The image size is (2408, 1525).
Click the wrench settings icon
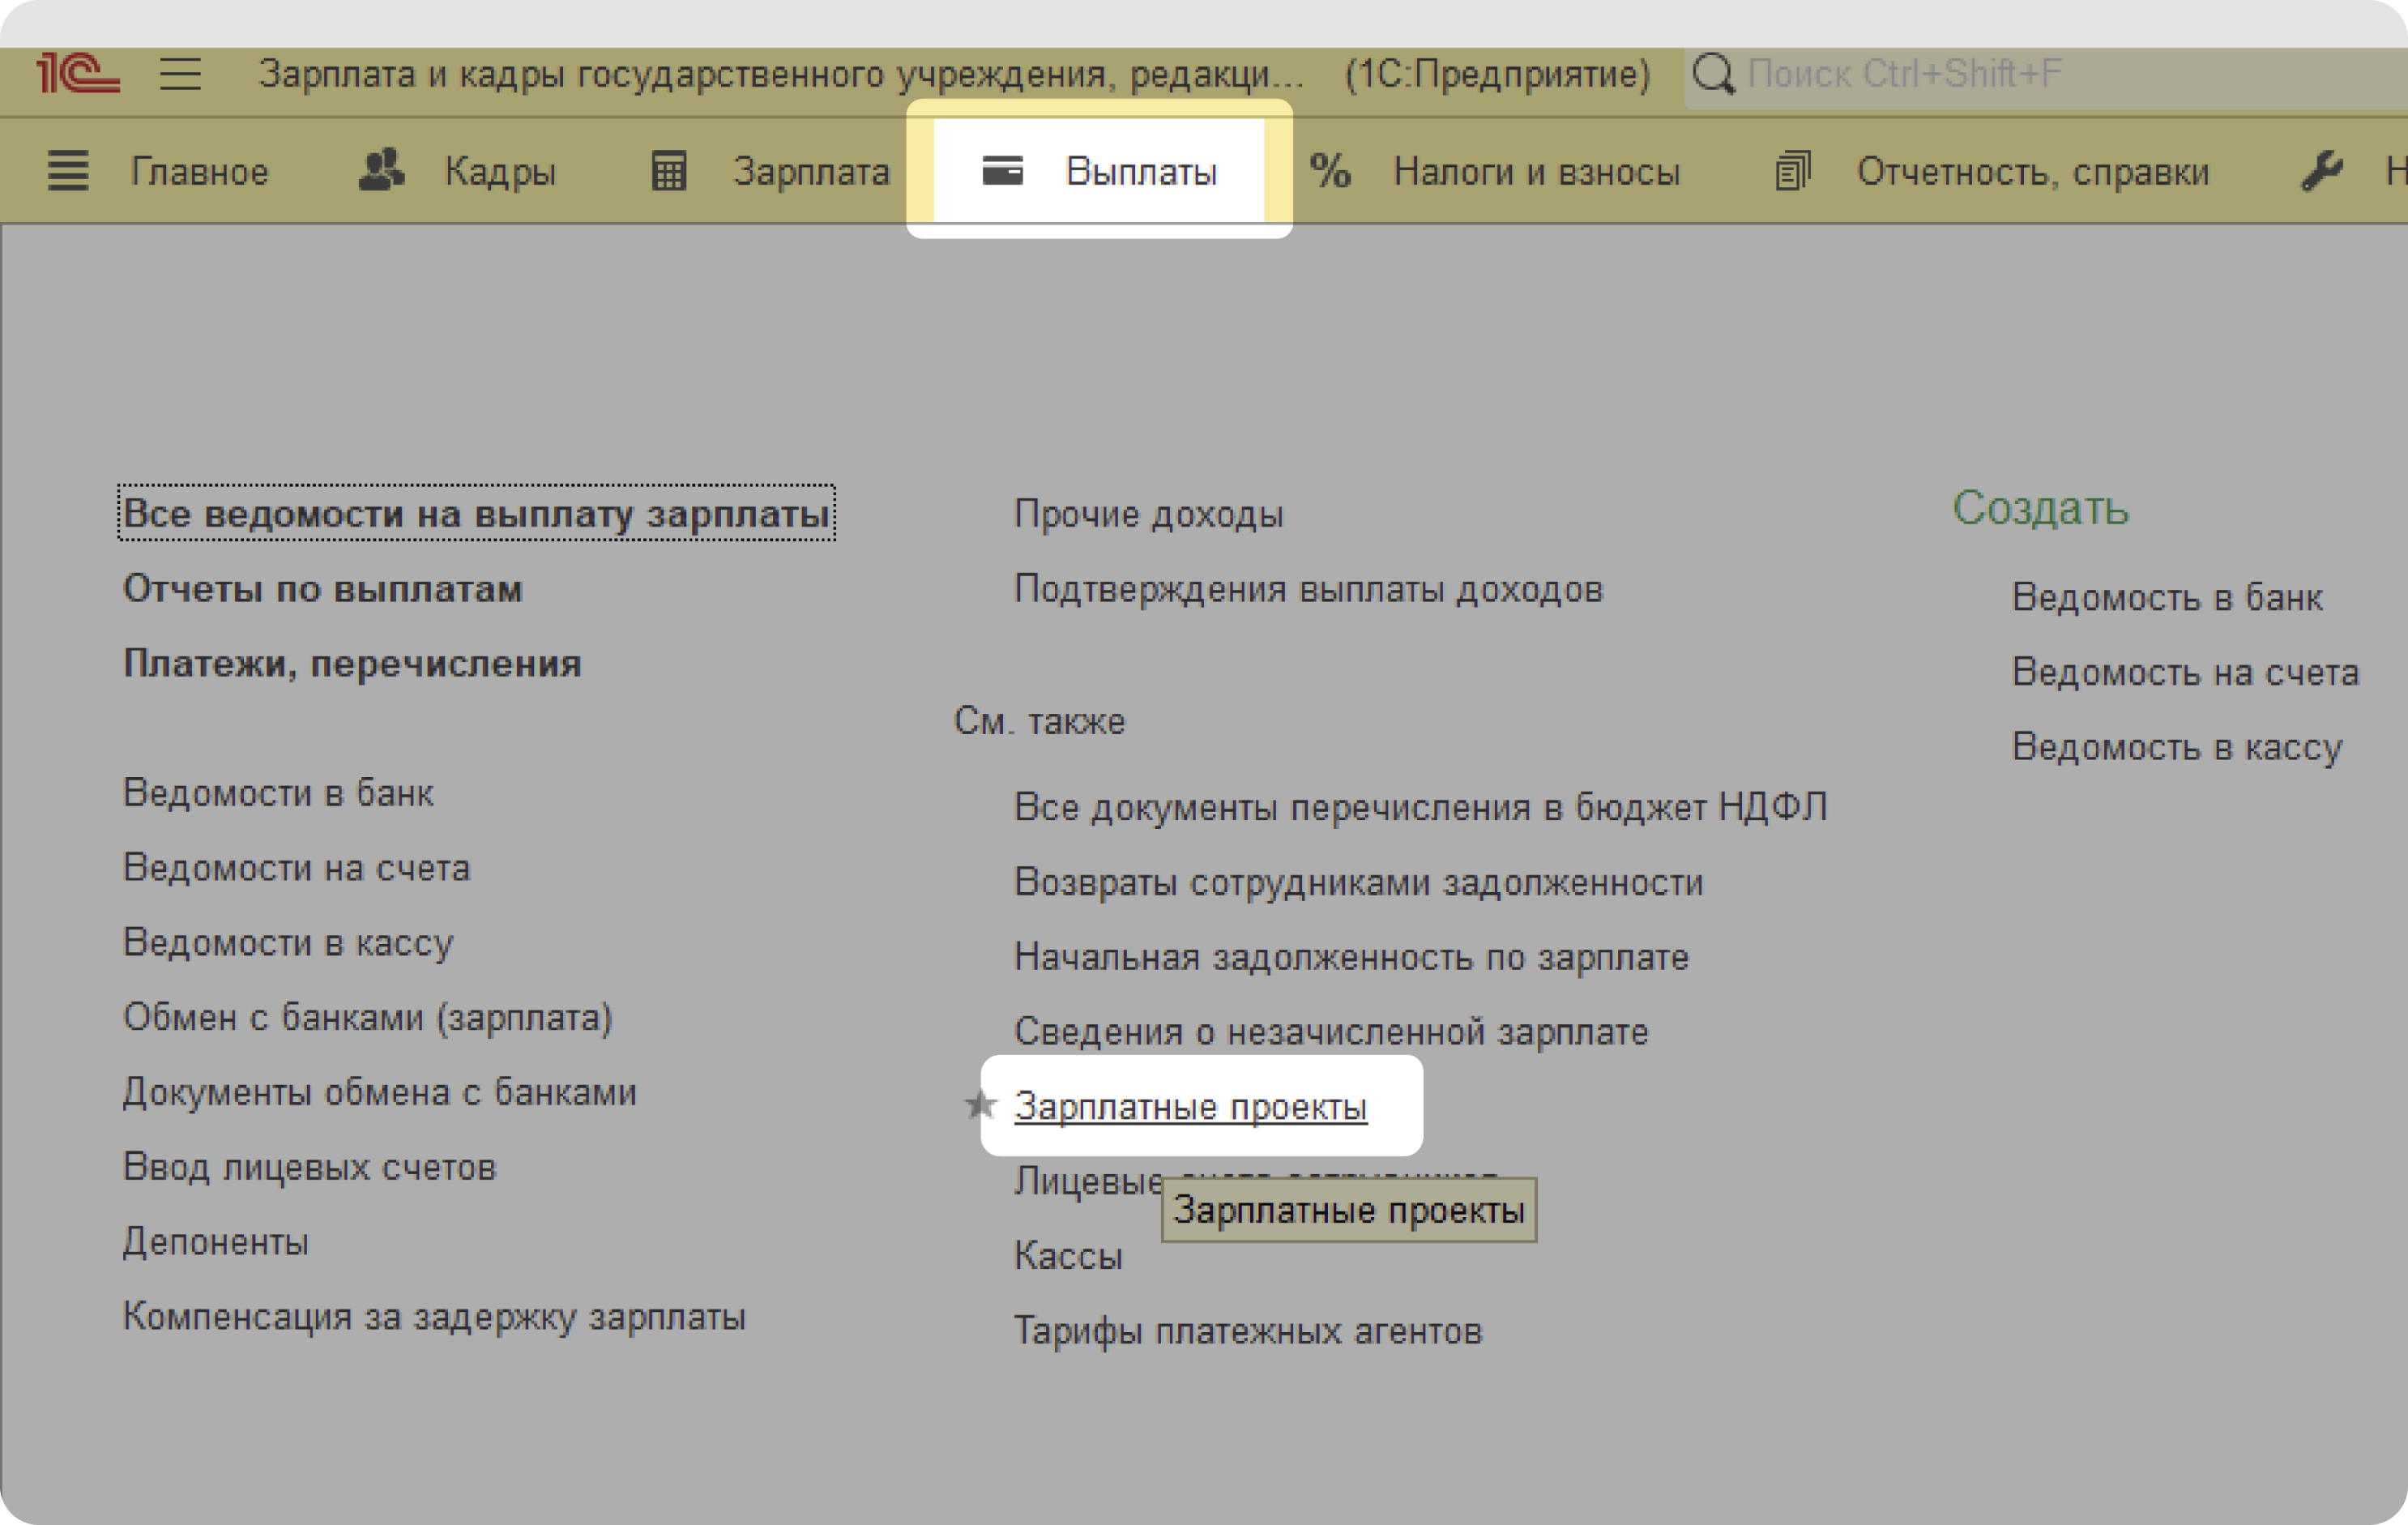pos(2321,171)
